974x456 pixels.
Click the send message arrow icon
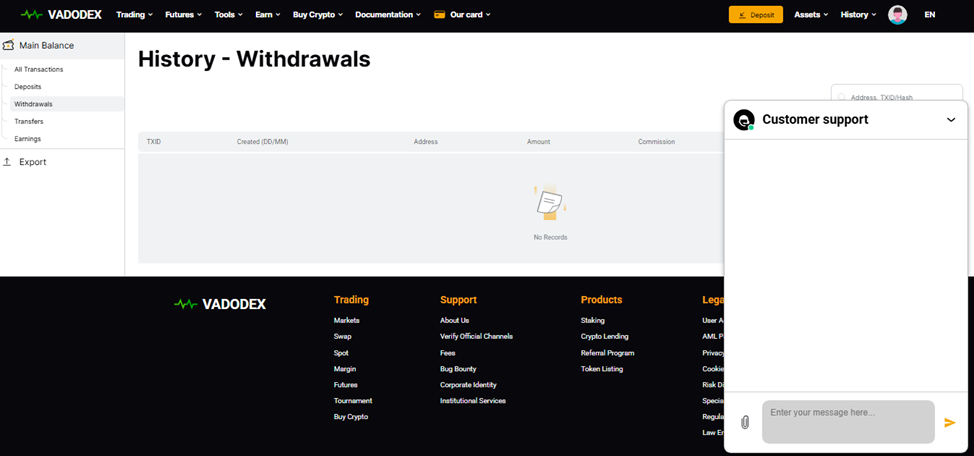(x=949, y=422)
